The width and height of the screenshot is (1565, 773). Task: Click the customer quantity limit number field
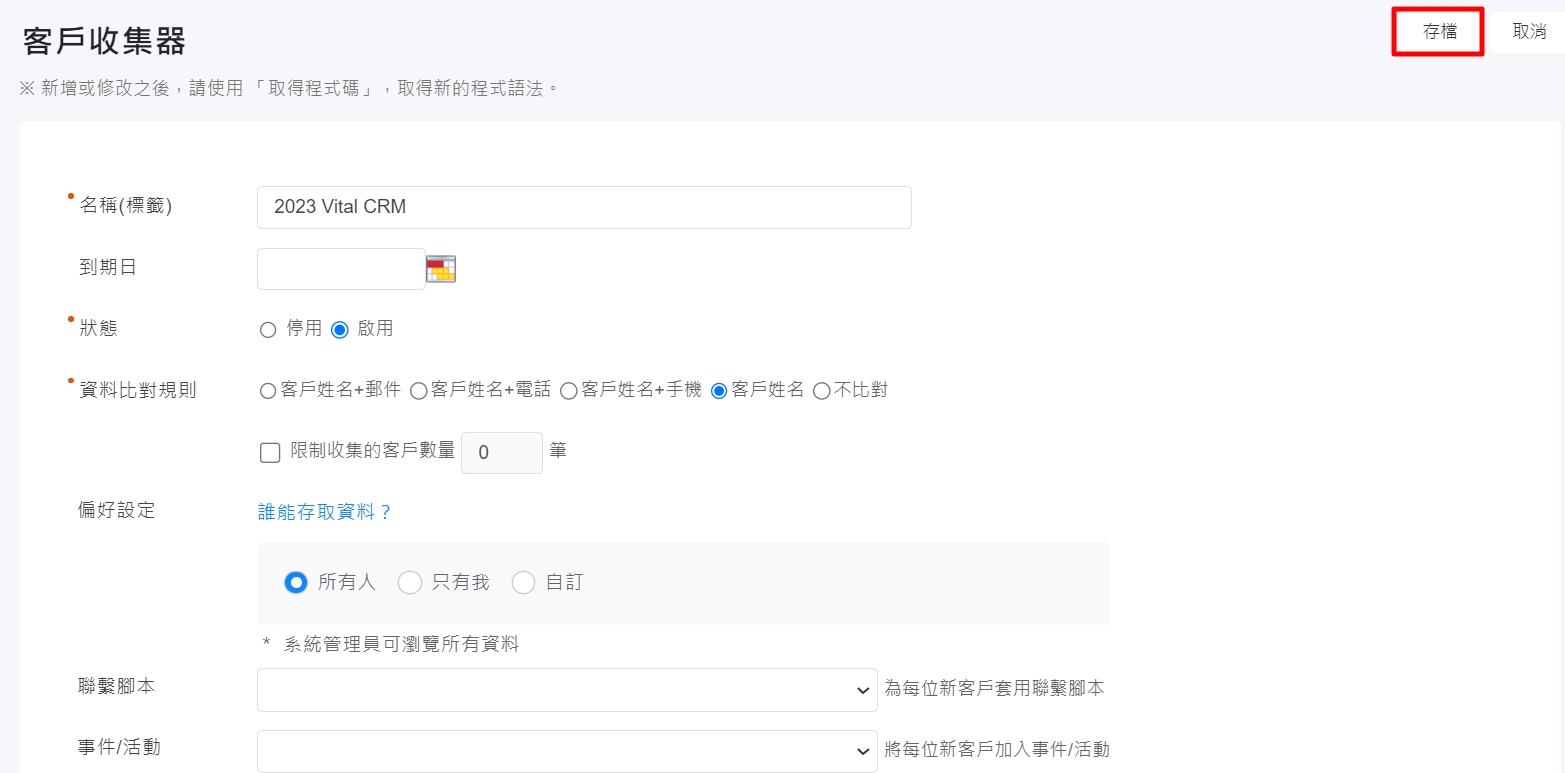tap(501, 453)
